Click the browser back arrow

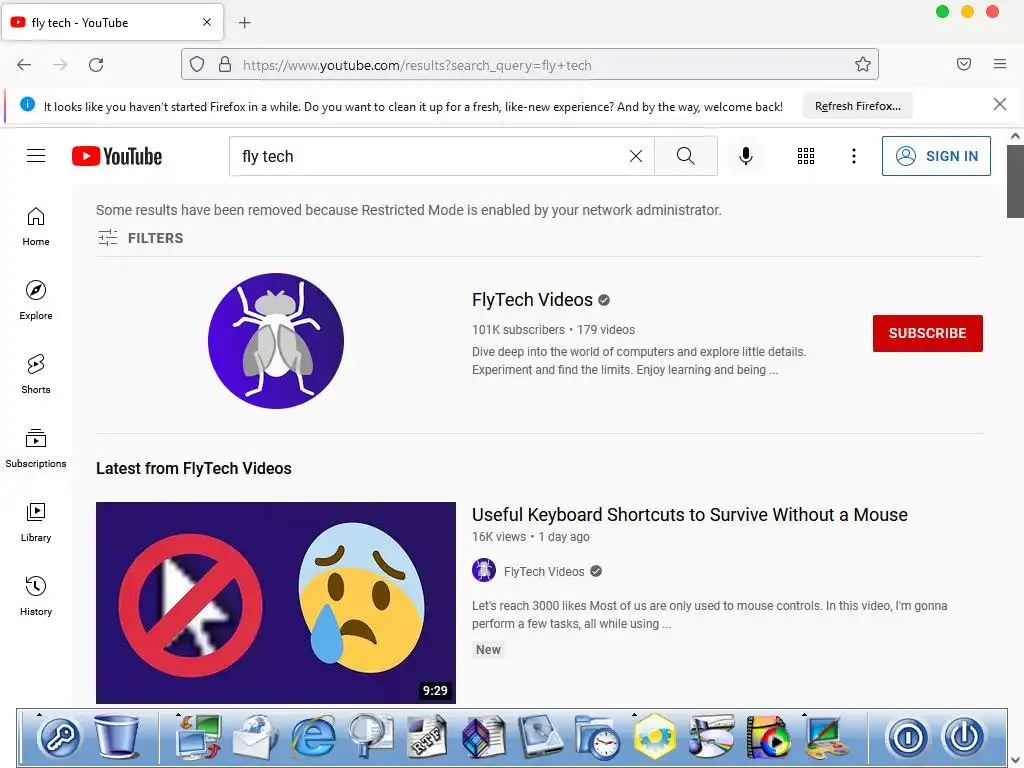[x=24, y=65]
